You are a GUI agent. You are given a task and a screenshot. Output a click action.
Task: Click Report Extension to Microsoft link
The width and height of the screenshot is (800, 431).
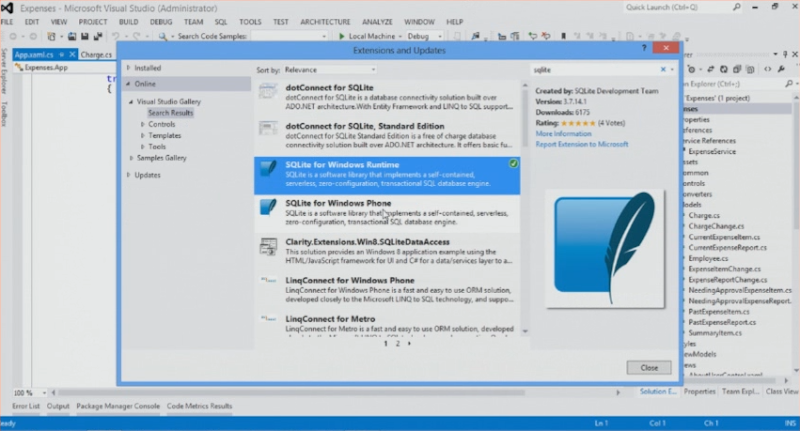click(x=582, y=144)
